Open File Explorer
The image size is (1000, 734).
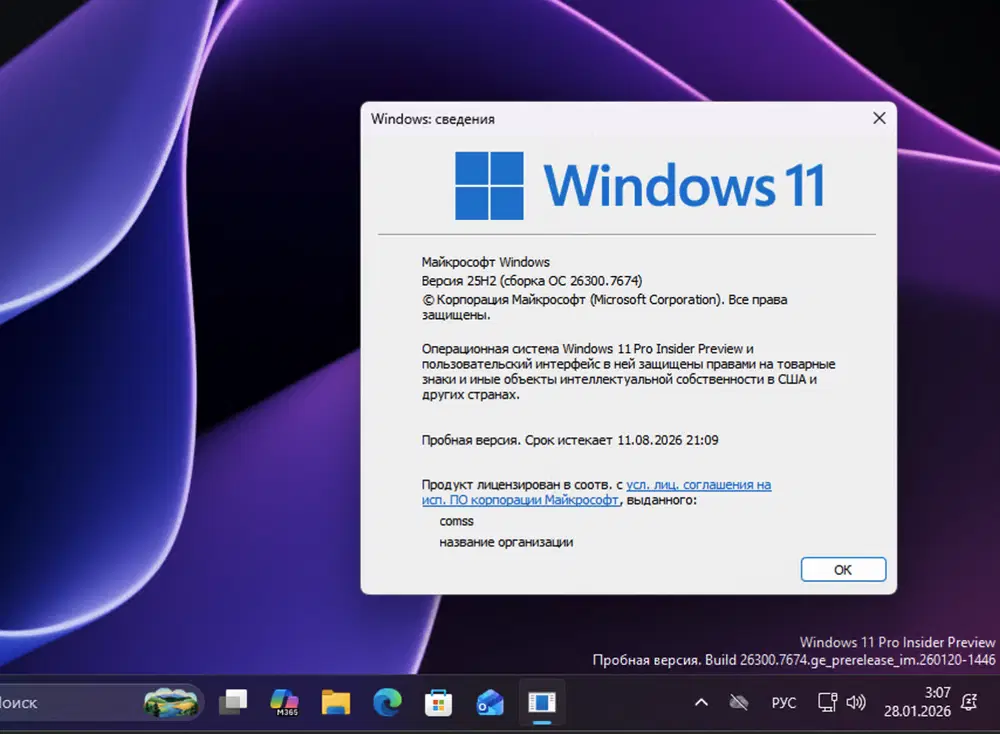[x=336, y=702]
